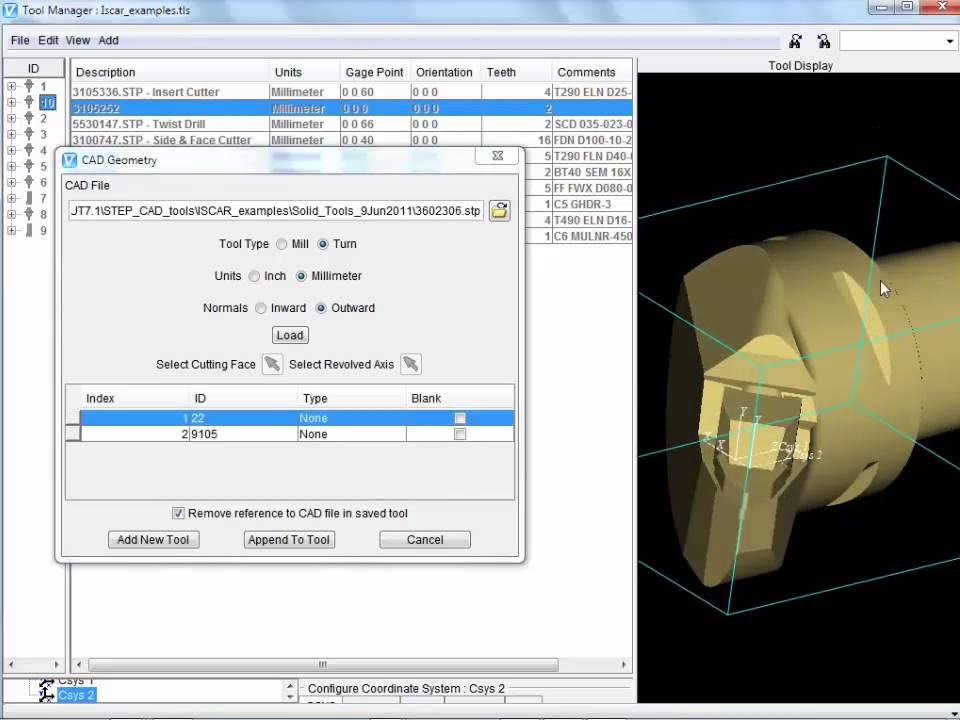This screenshot has height=720, width=960.
Task: Select the tool icon for ID 2
Action: pos(29,118)
